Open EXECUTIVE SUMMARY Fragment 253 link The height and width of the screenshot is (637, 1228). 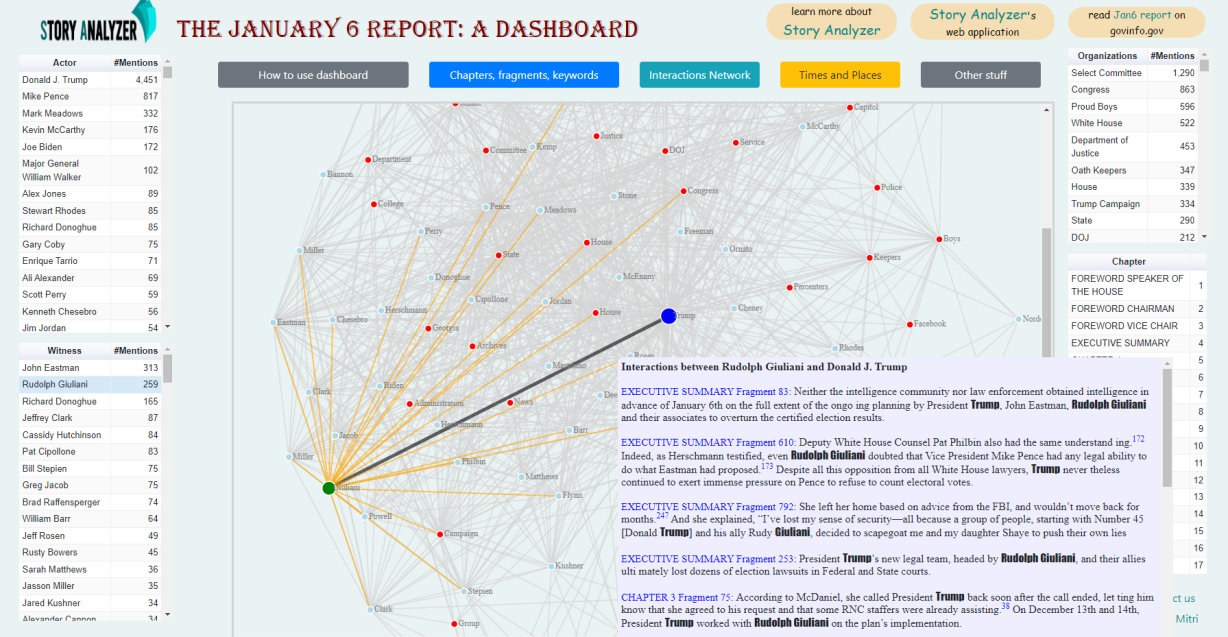click(708, 559)
